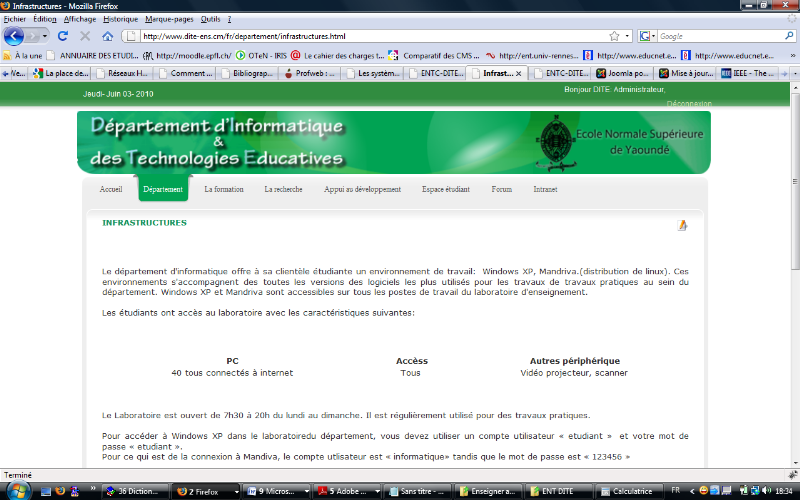Viewport: 800px width, 500px height.
Task: Click the department header banner
Action: 393,142
